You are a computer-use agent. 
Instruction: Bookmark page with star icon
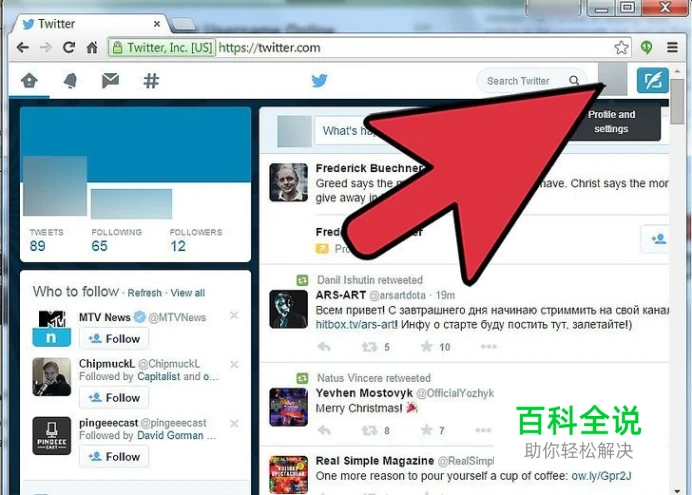coord(621,47)
